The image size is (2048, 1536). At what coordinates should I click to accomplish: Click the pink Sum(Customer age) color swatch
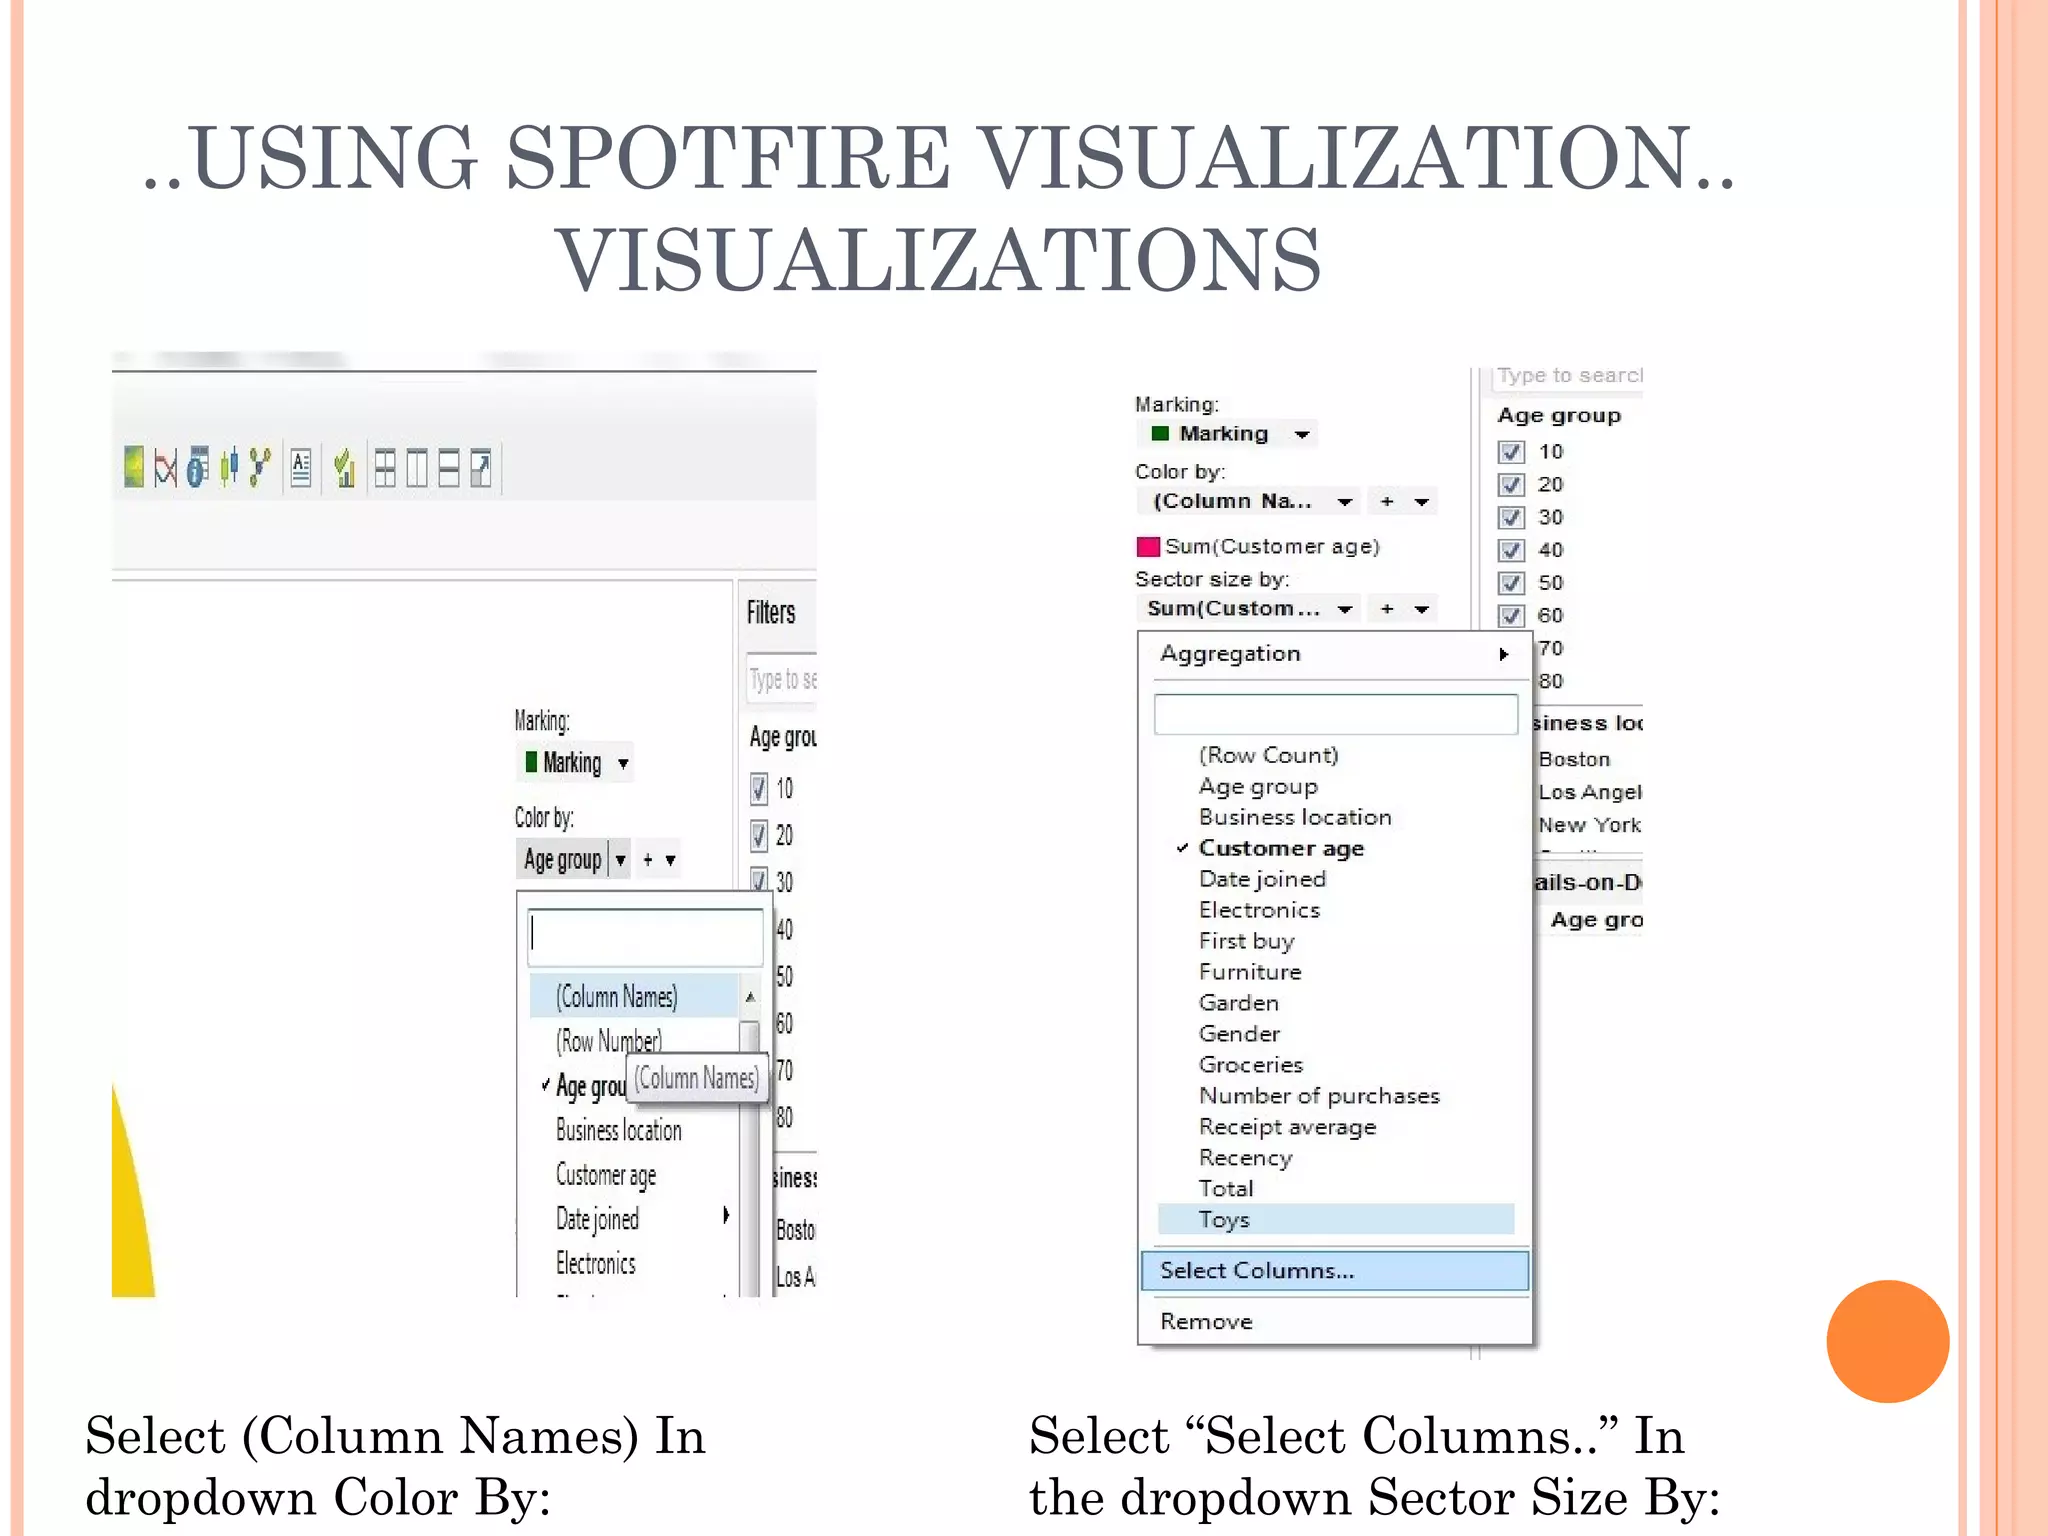(x=1148, y=546)
